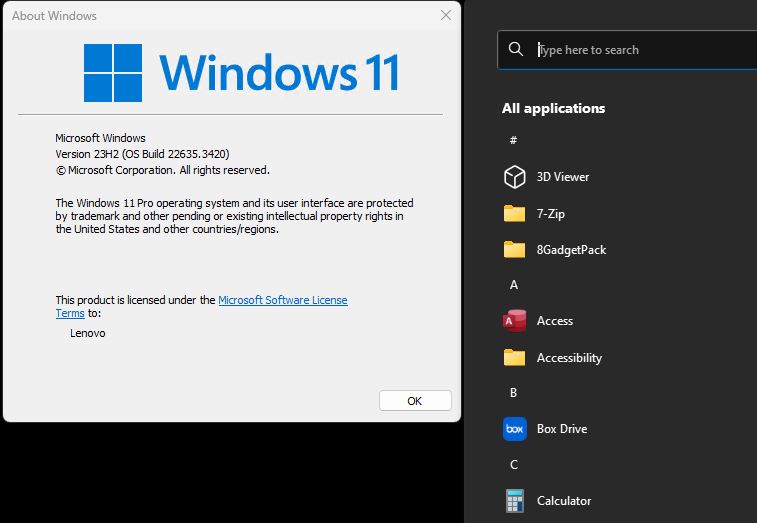Close the About Windows dialog
The height and width of the screenshot is (523, 757).
[446, 15]
